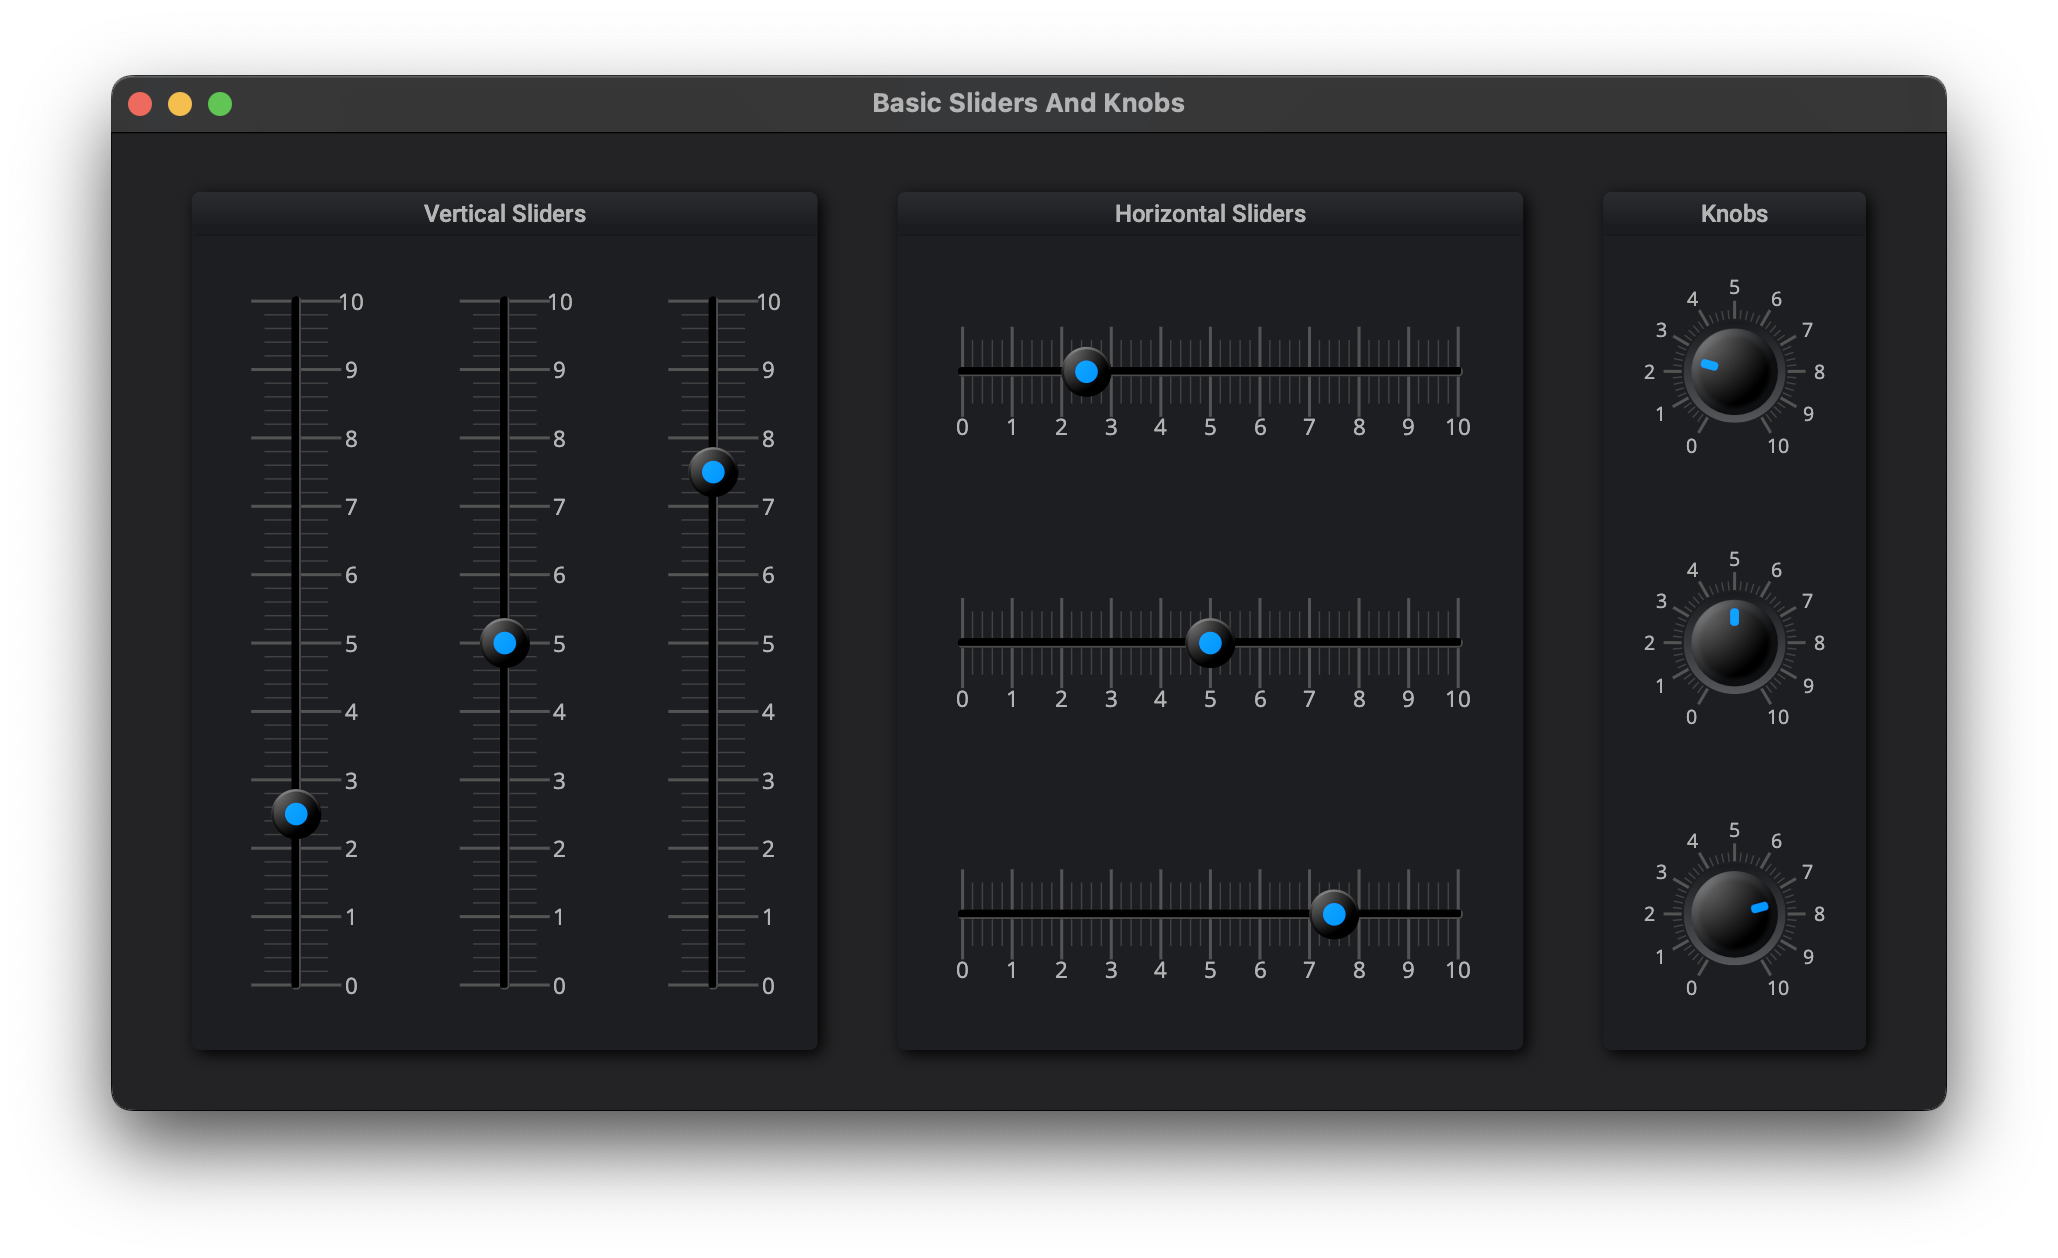The image size is (2058, 1258).
Task: Click the "Basic Sliders And Knobs" window title
Action: point(1028,103)
